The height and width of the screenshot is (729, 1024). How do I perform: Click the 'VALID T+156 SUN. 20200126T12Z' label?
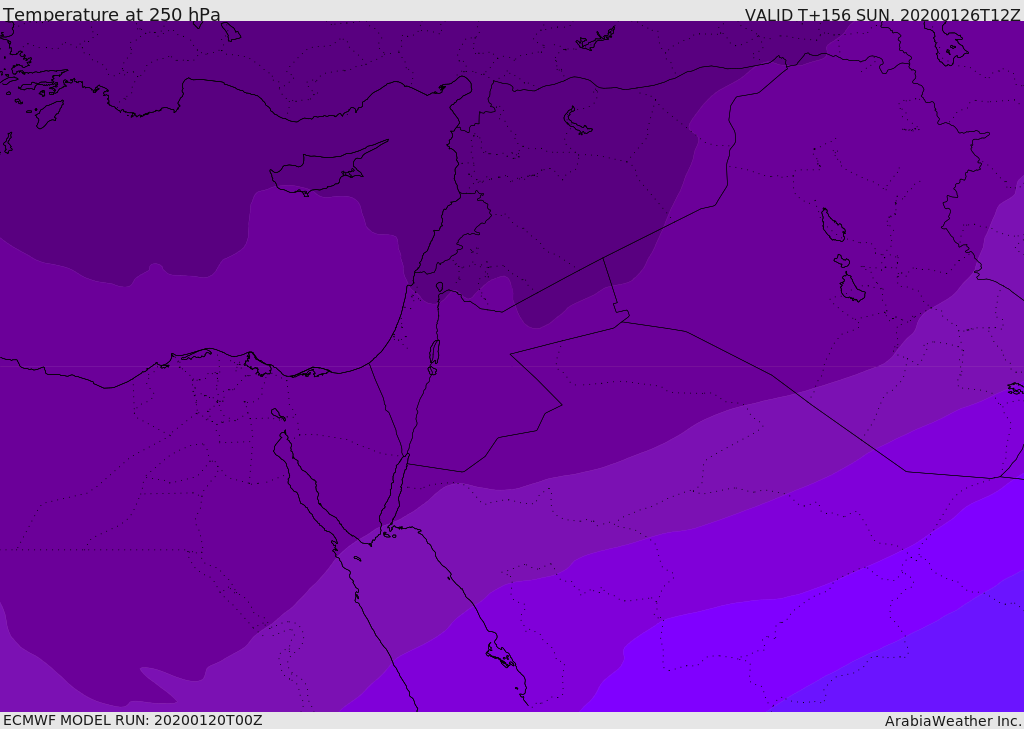[x=882, y=14]
